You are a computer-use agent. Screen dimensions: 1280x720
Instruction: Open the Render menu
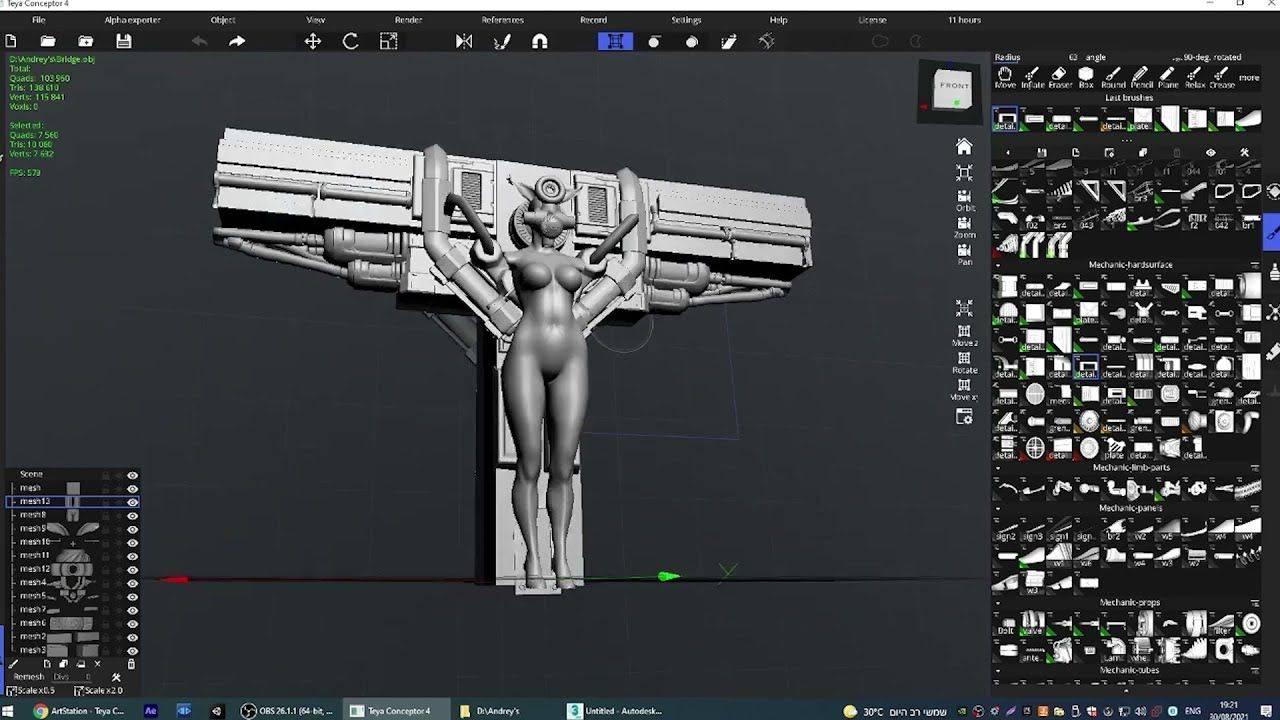pyautogui.click(x=408, y=20)
